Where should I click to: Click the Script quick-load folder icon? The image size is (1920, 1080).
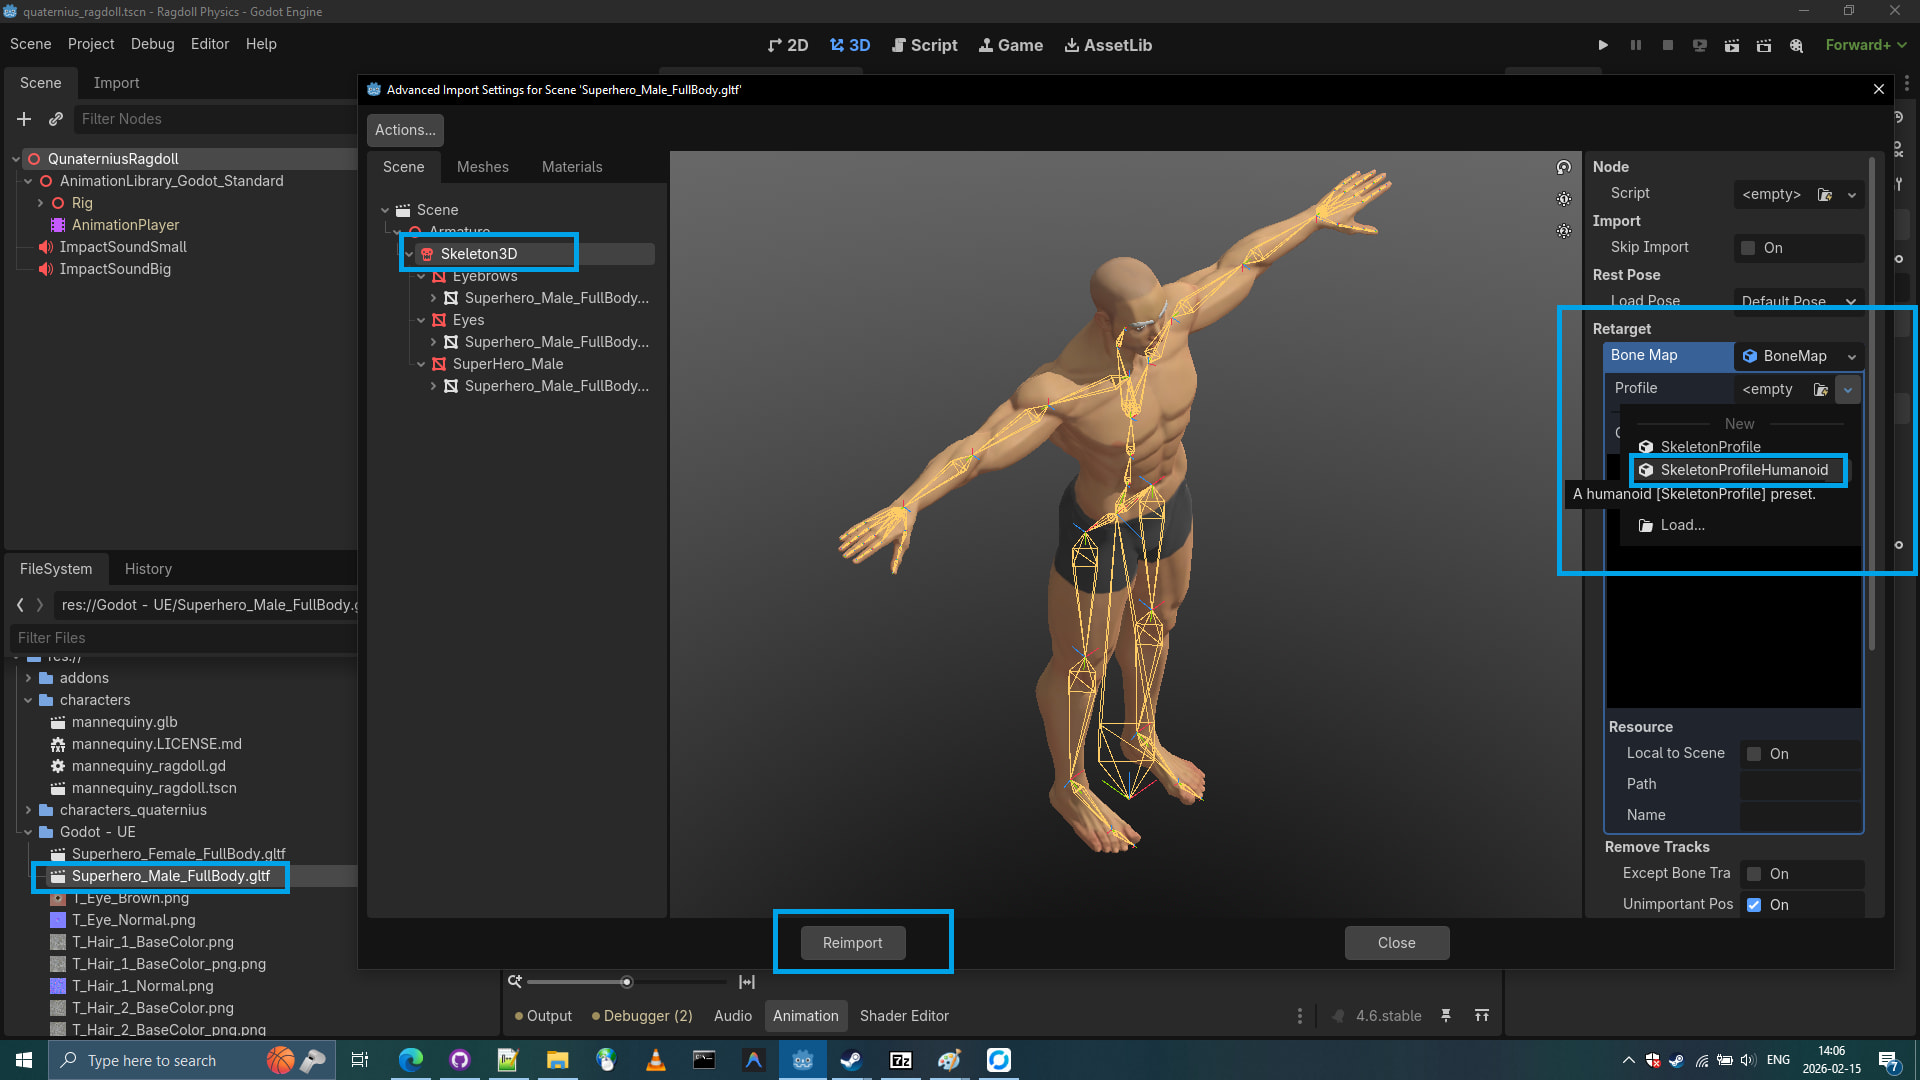tap(1824, 194)
